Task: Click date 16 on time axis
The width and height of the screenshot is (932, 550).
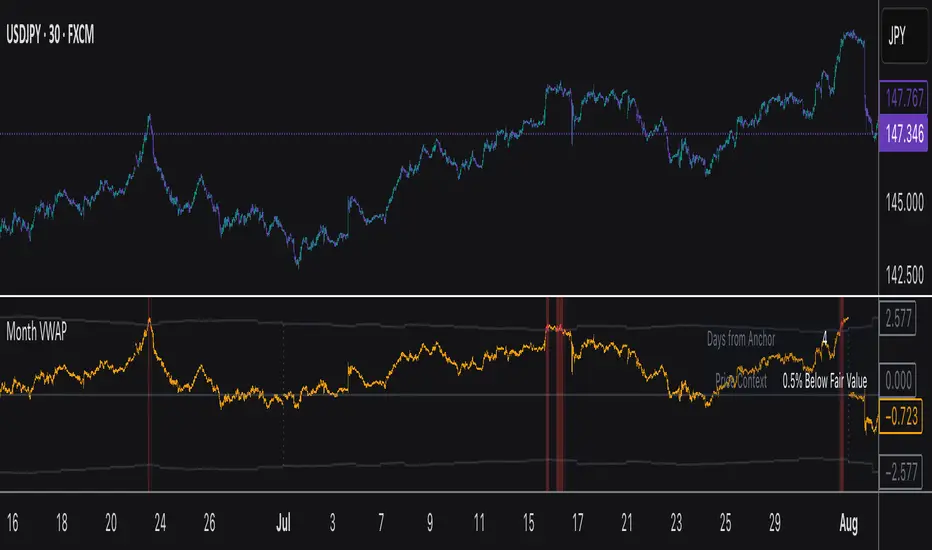Action: [x=12, y=523]
